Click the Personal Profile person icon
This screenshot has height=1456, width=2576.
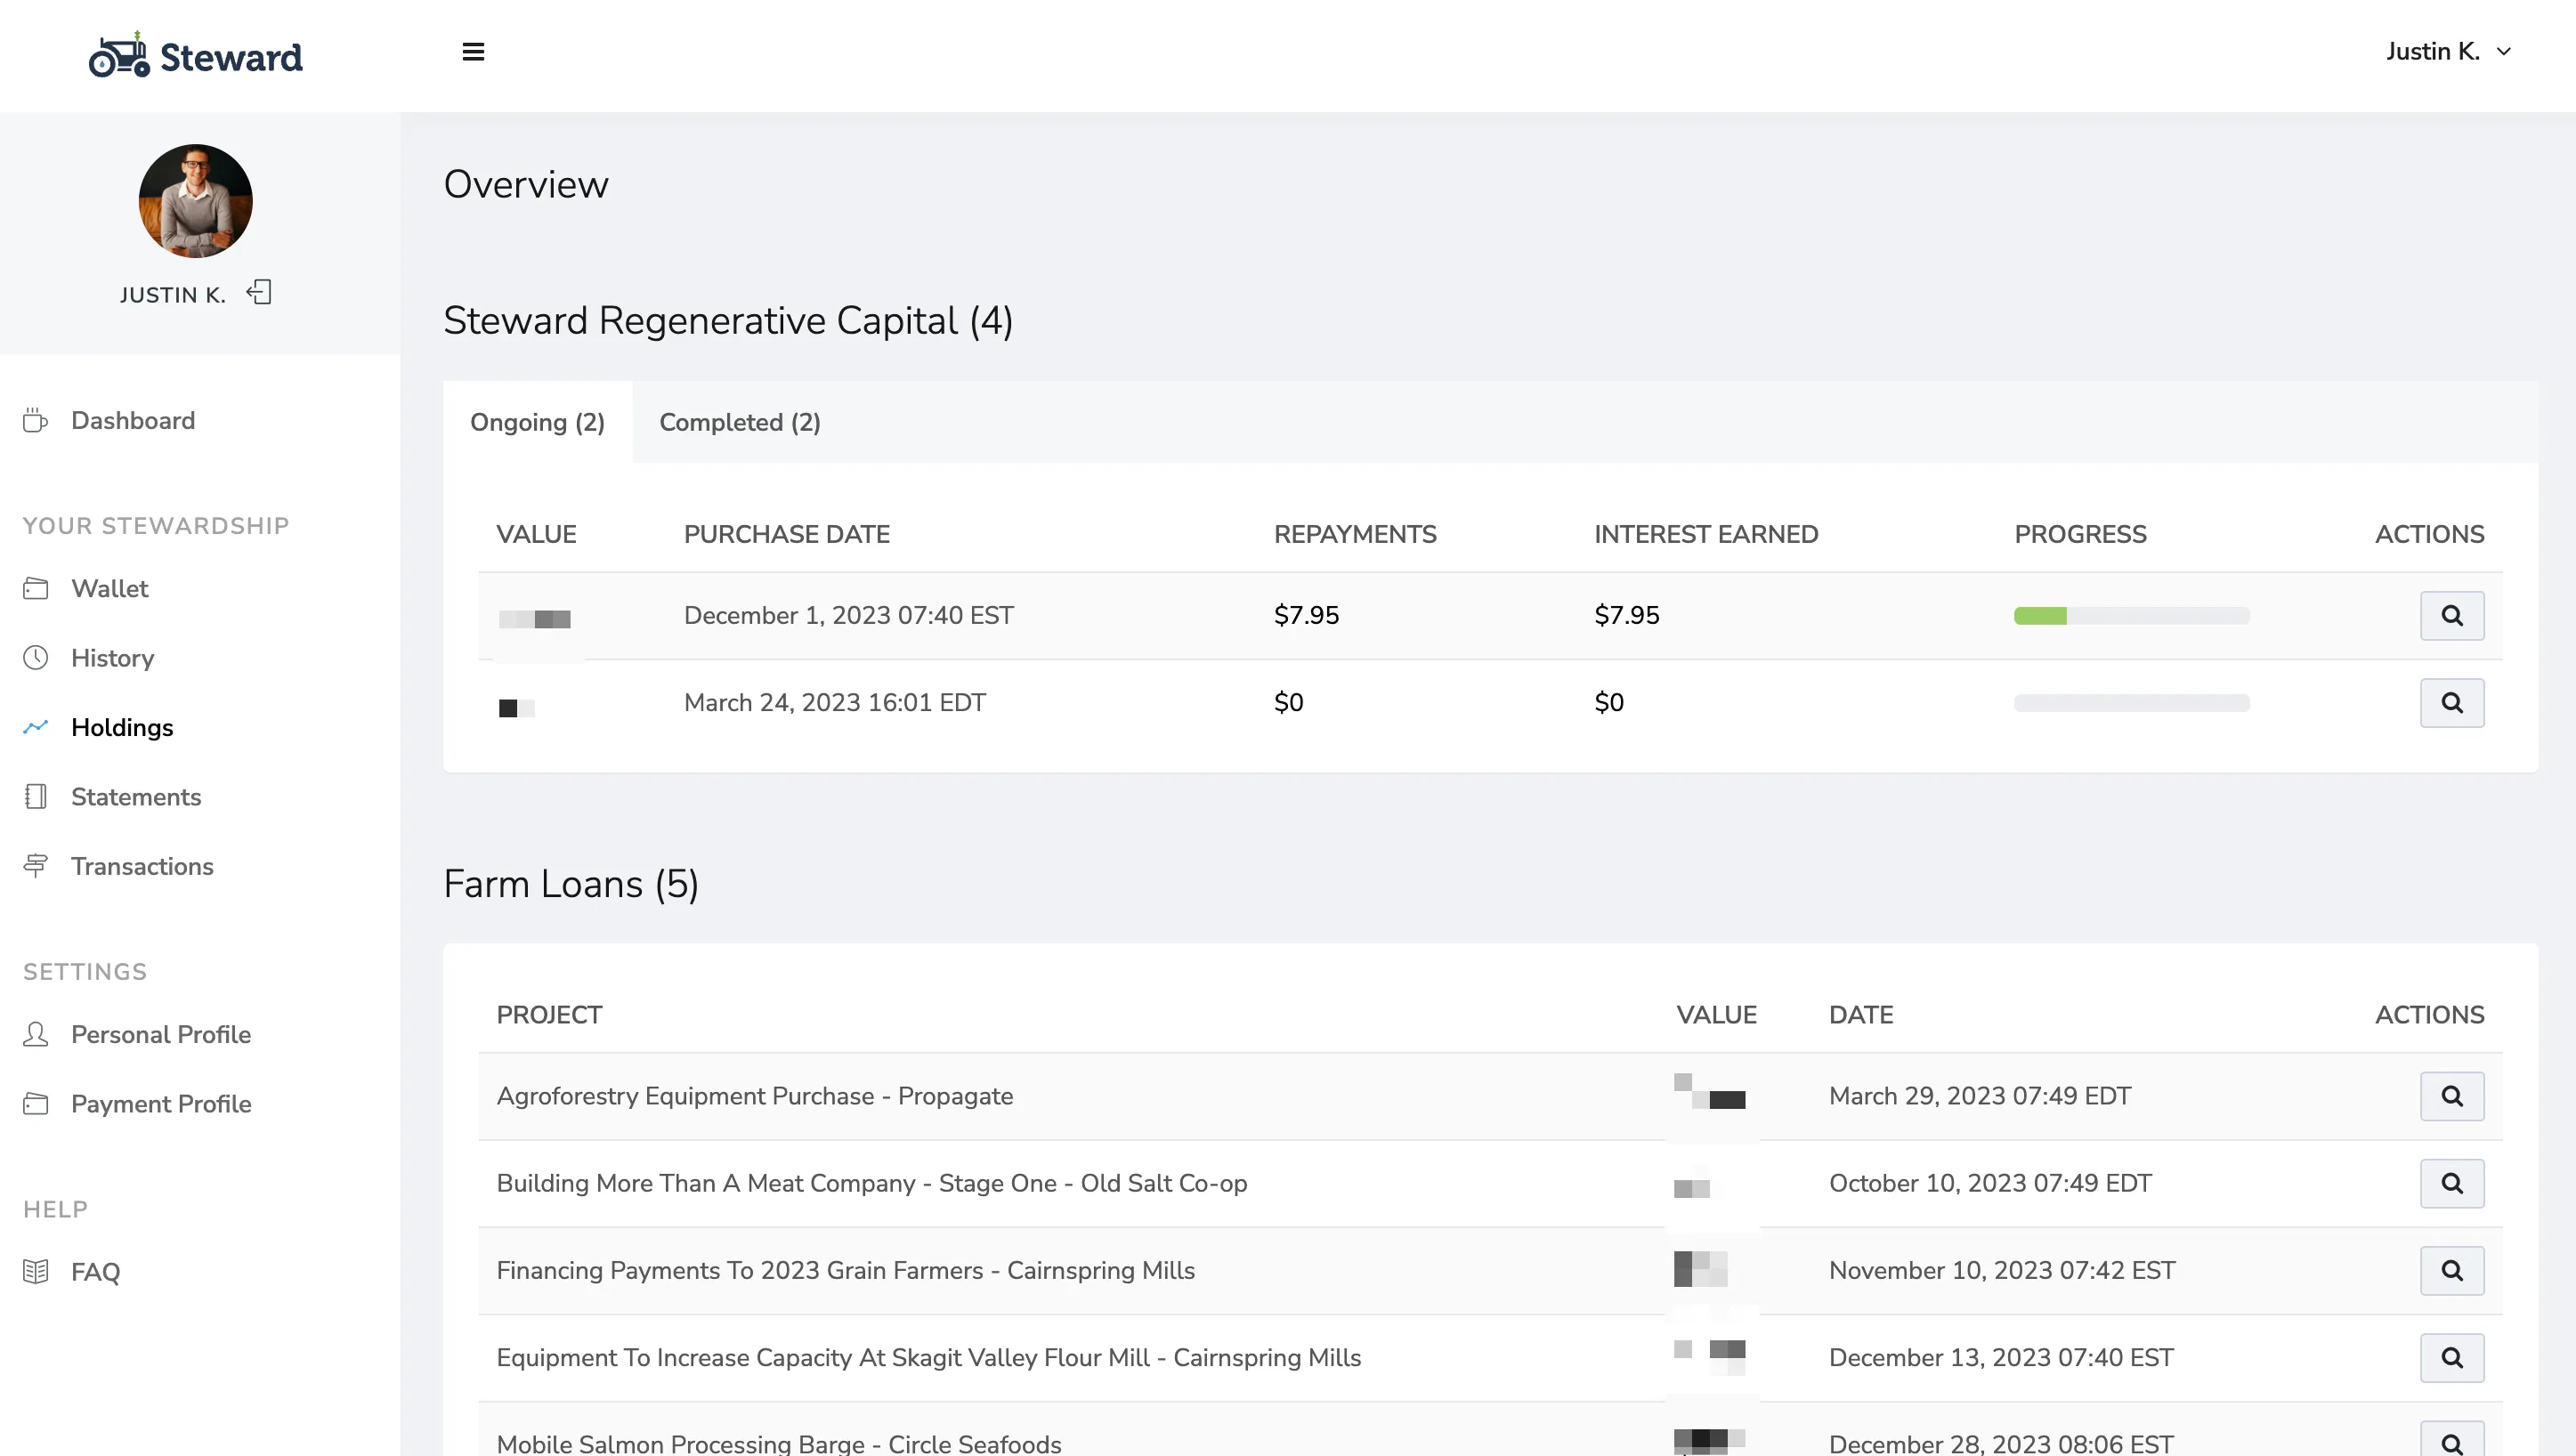click(x=35, y=1034)
